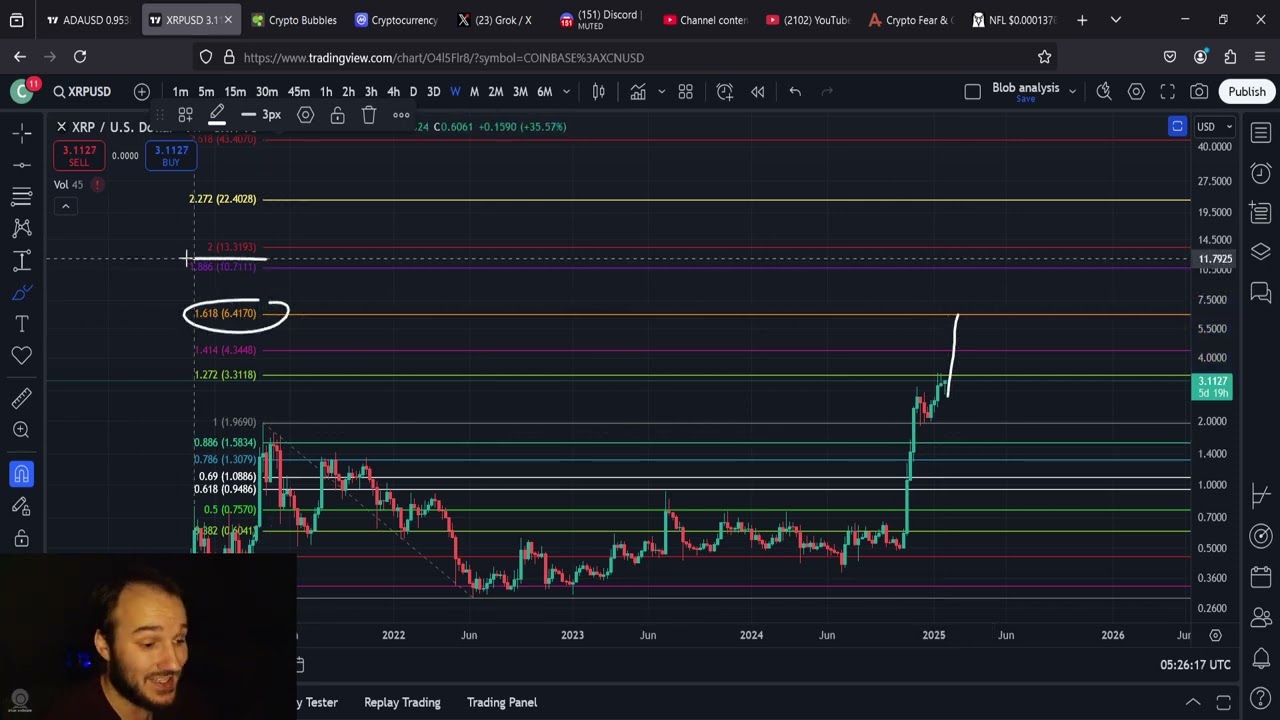Open the Blob analysis layout dropdown
Image resolution: width=1280 pixels, height=720 pixels.
pyautogui.click(x=1072, y=92)
